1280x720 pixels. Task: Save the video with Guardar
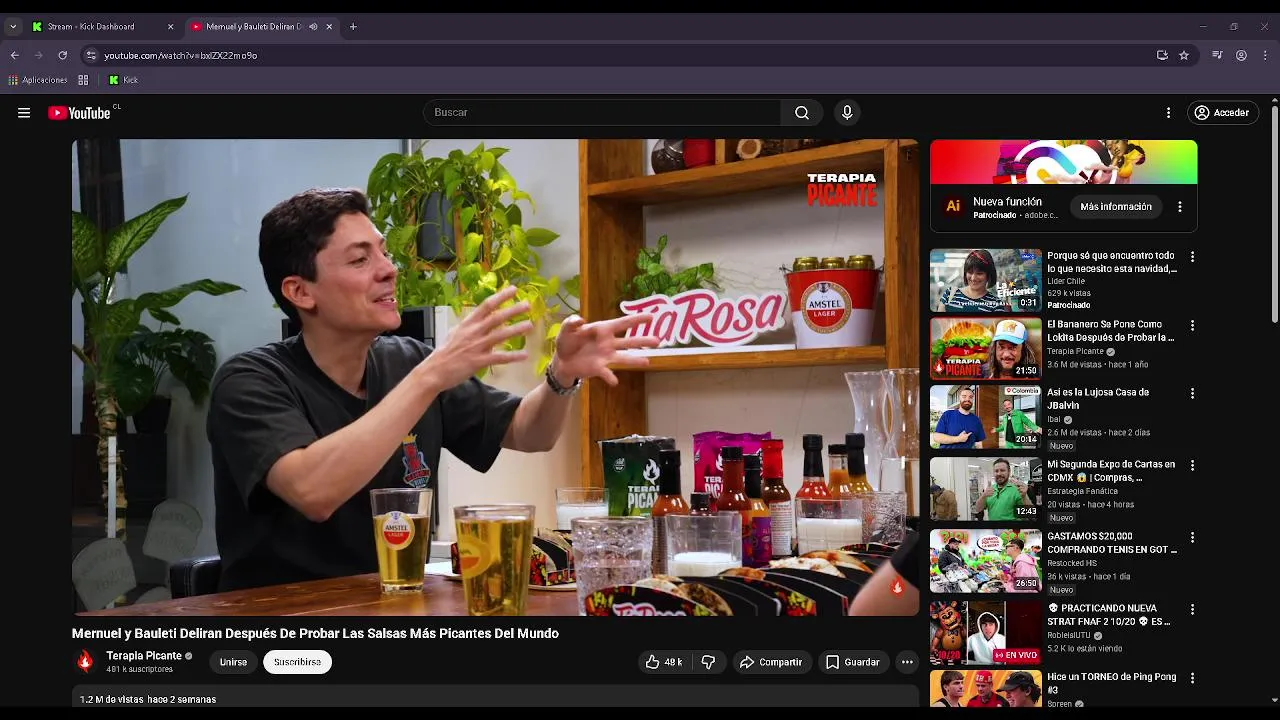(853, 662)
